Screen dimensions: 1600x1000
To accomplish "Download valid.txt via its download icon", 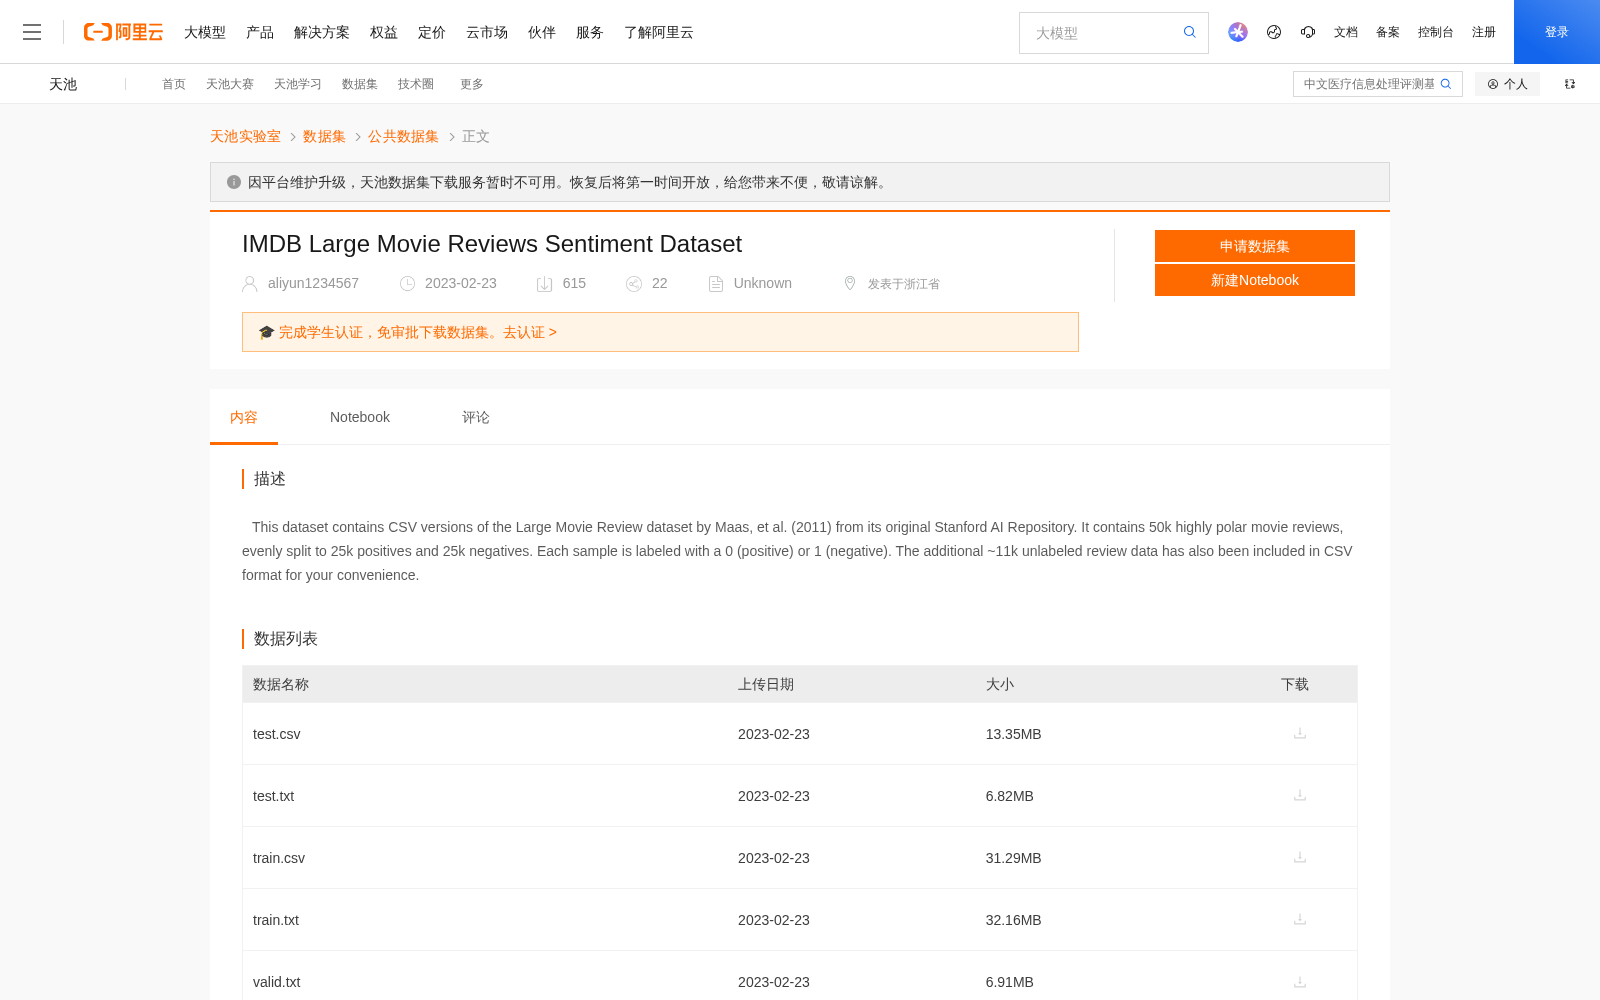I will click(1300, 982).
